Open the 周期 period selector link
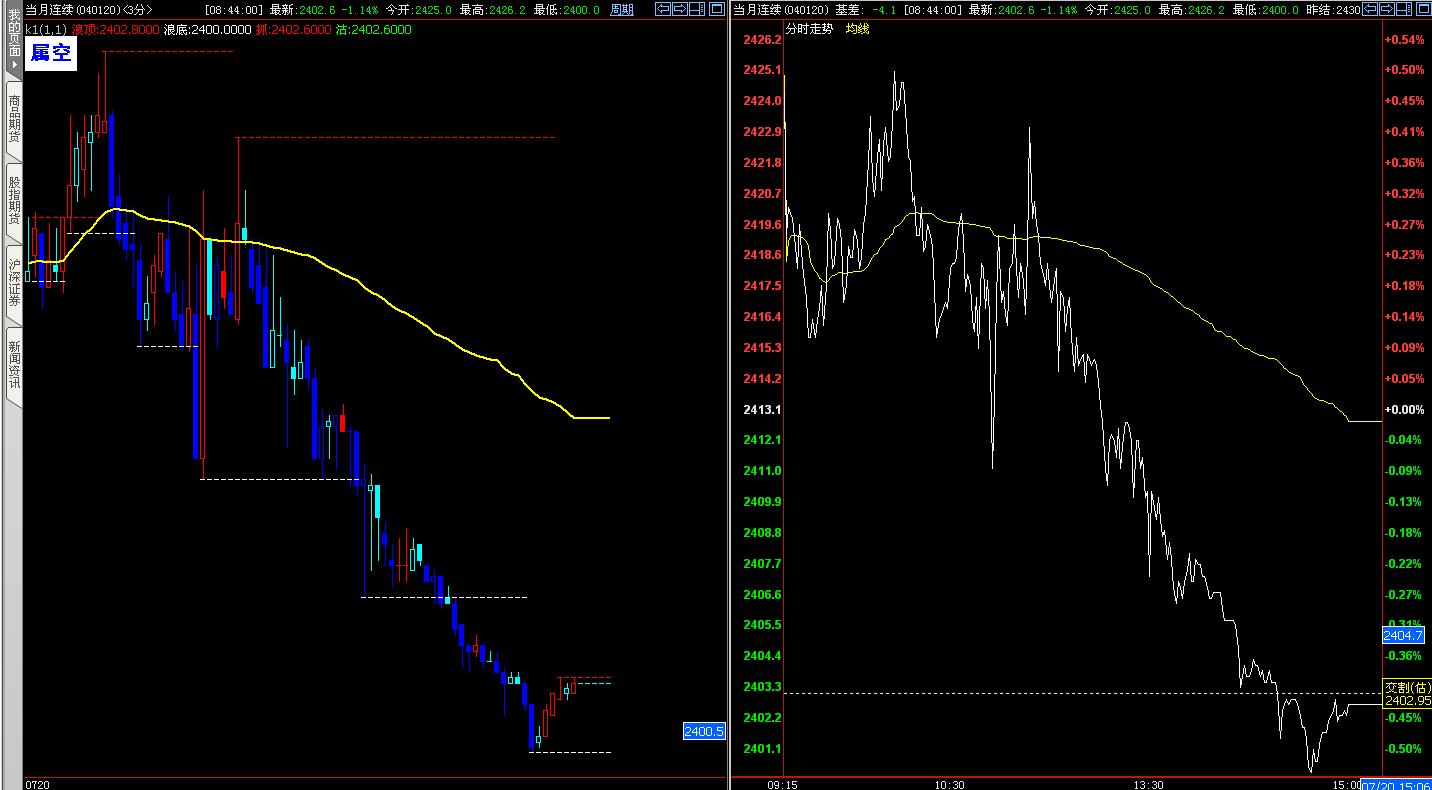1432x790 pixels. (x=621, y=9)
